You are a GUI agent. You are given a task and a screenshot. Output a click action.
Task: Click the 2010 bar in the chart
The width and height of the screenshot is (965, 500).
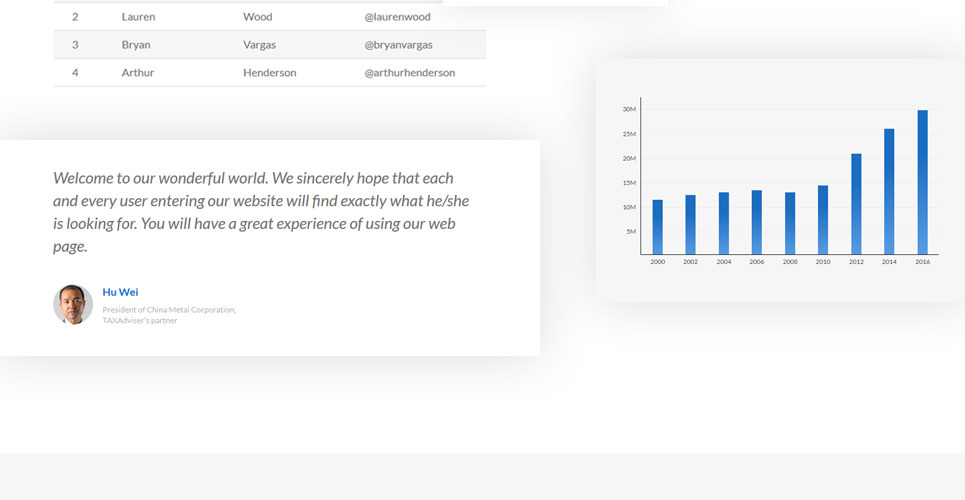click(x=823, y=220)
